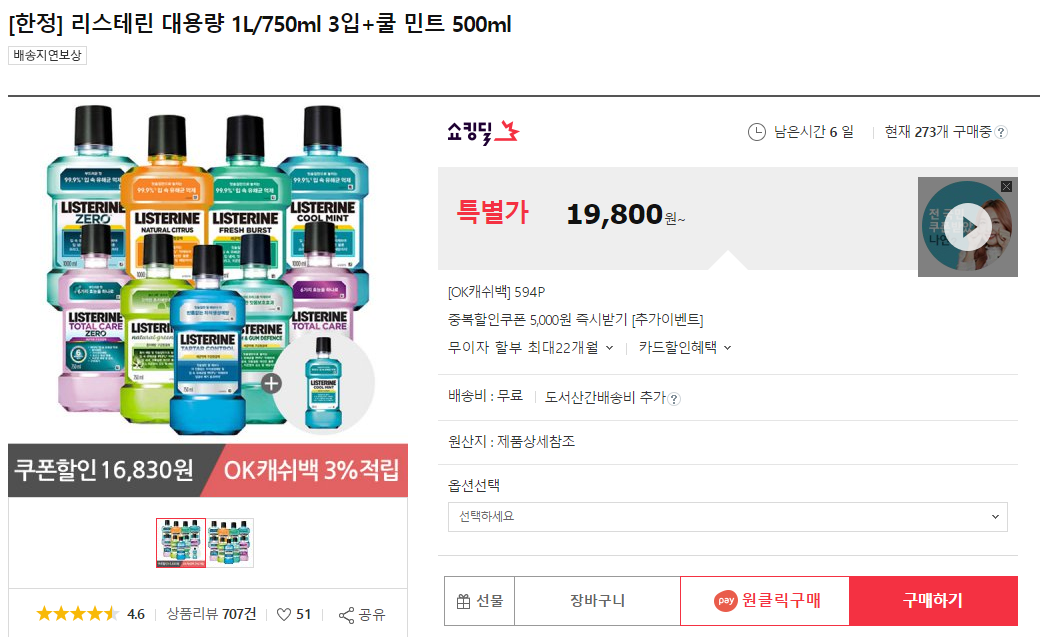
Task: Play the video overlay
Action: tap(968, 227)
